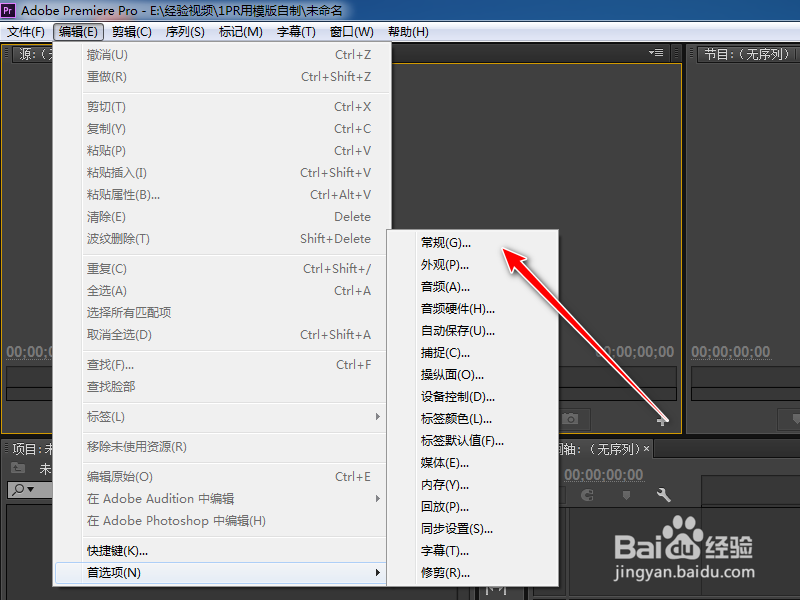
Task: Choose 常规(G)... preferences
Action: [472, 243]
